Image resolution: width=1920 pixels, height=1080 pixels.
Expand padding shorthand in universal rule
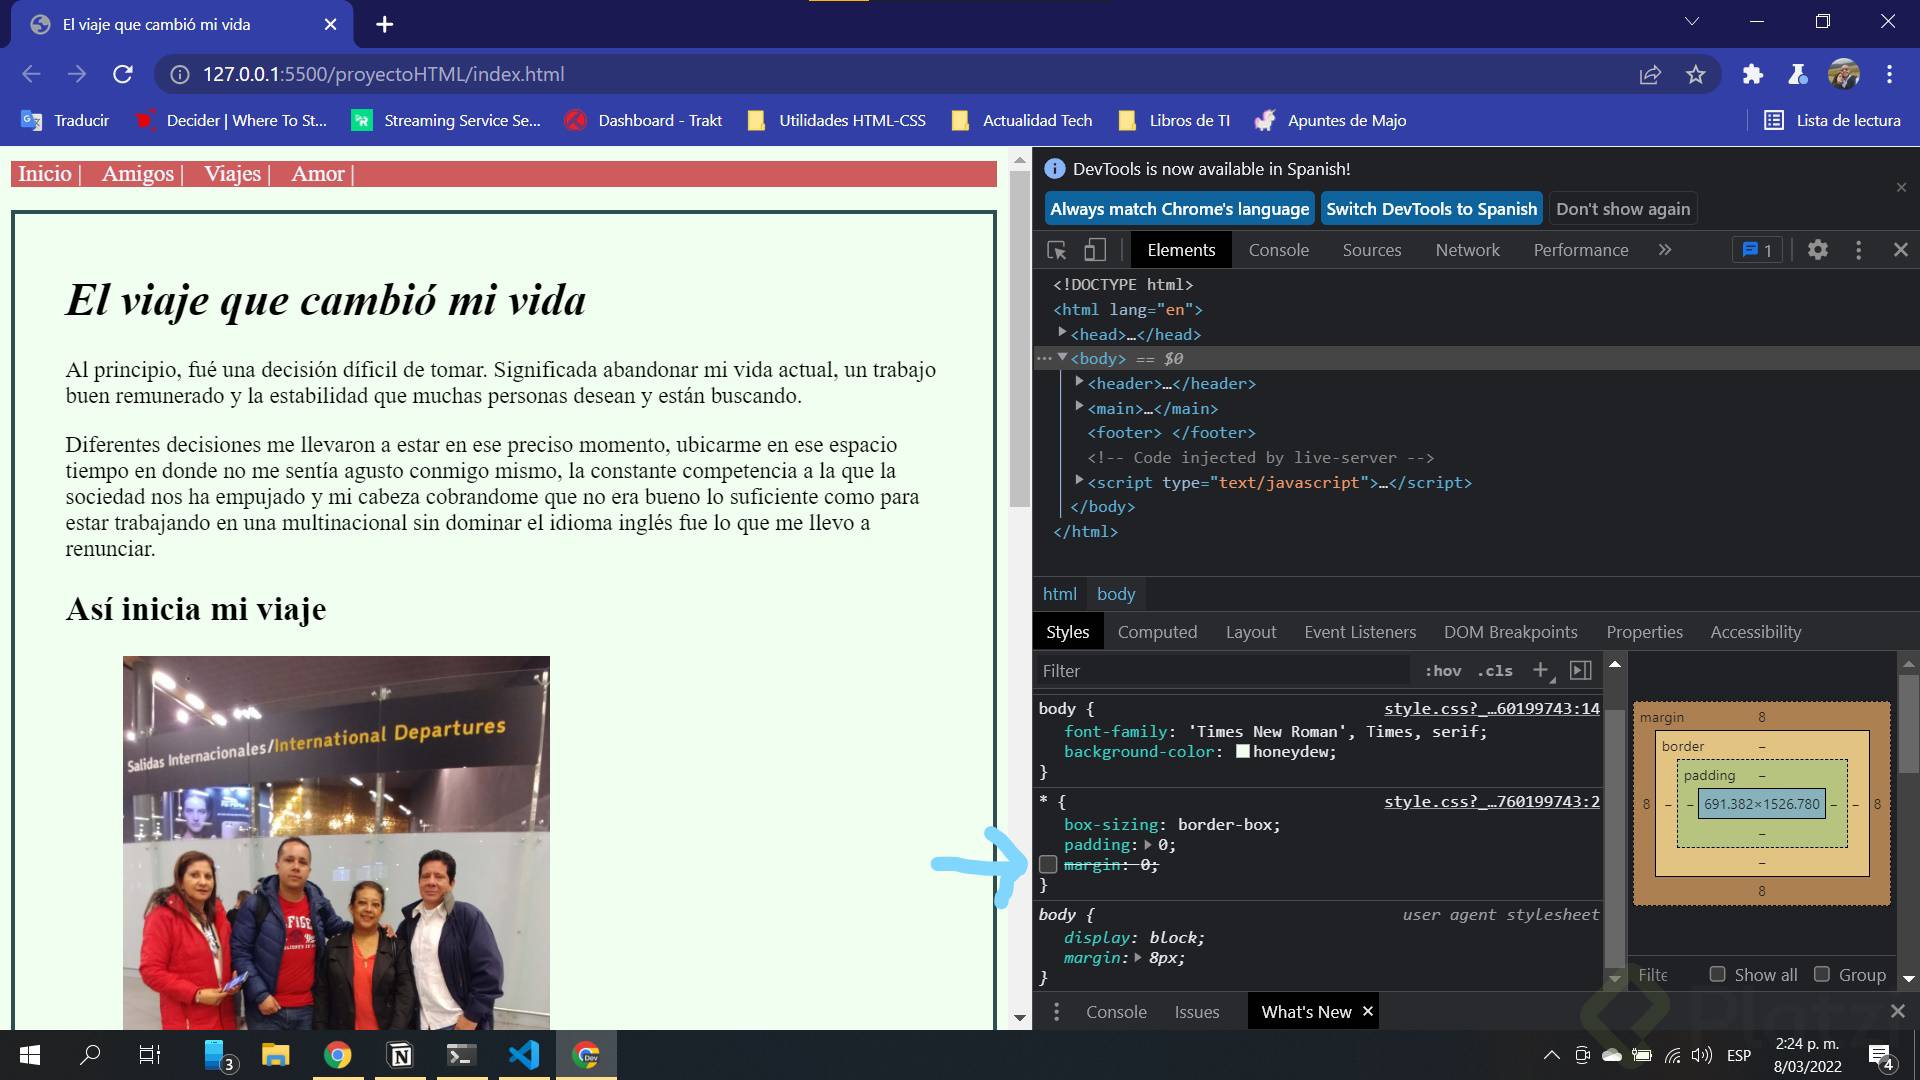point(1148,845)
